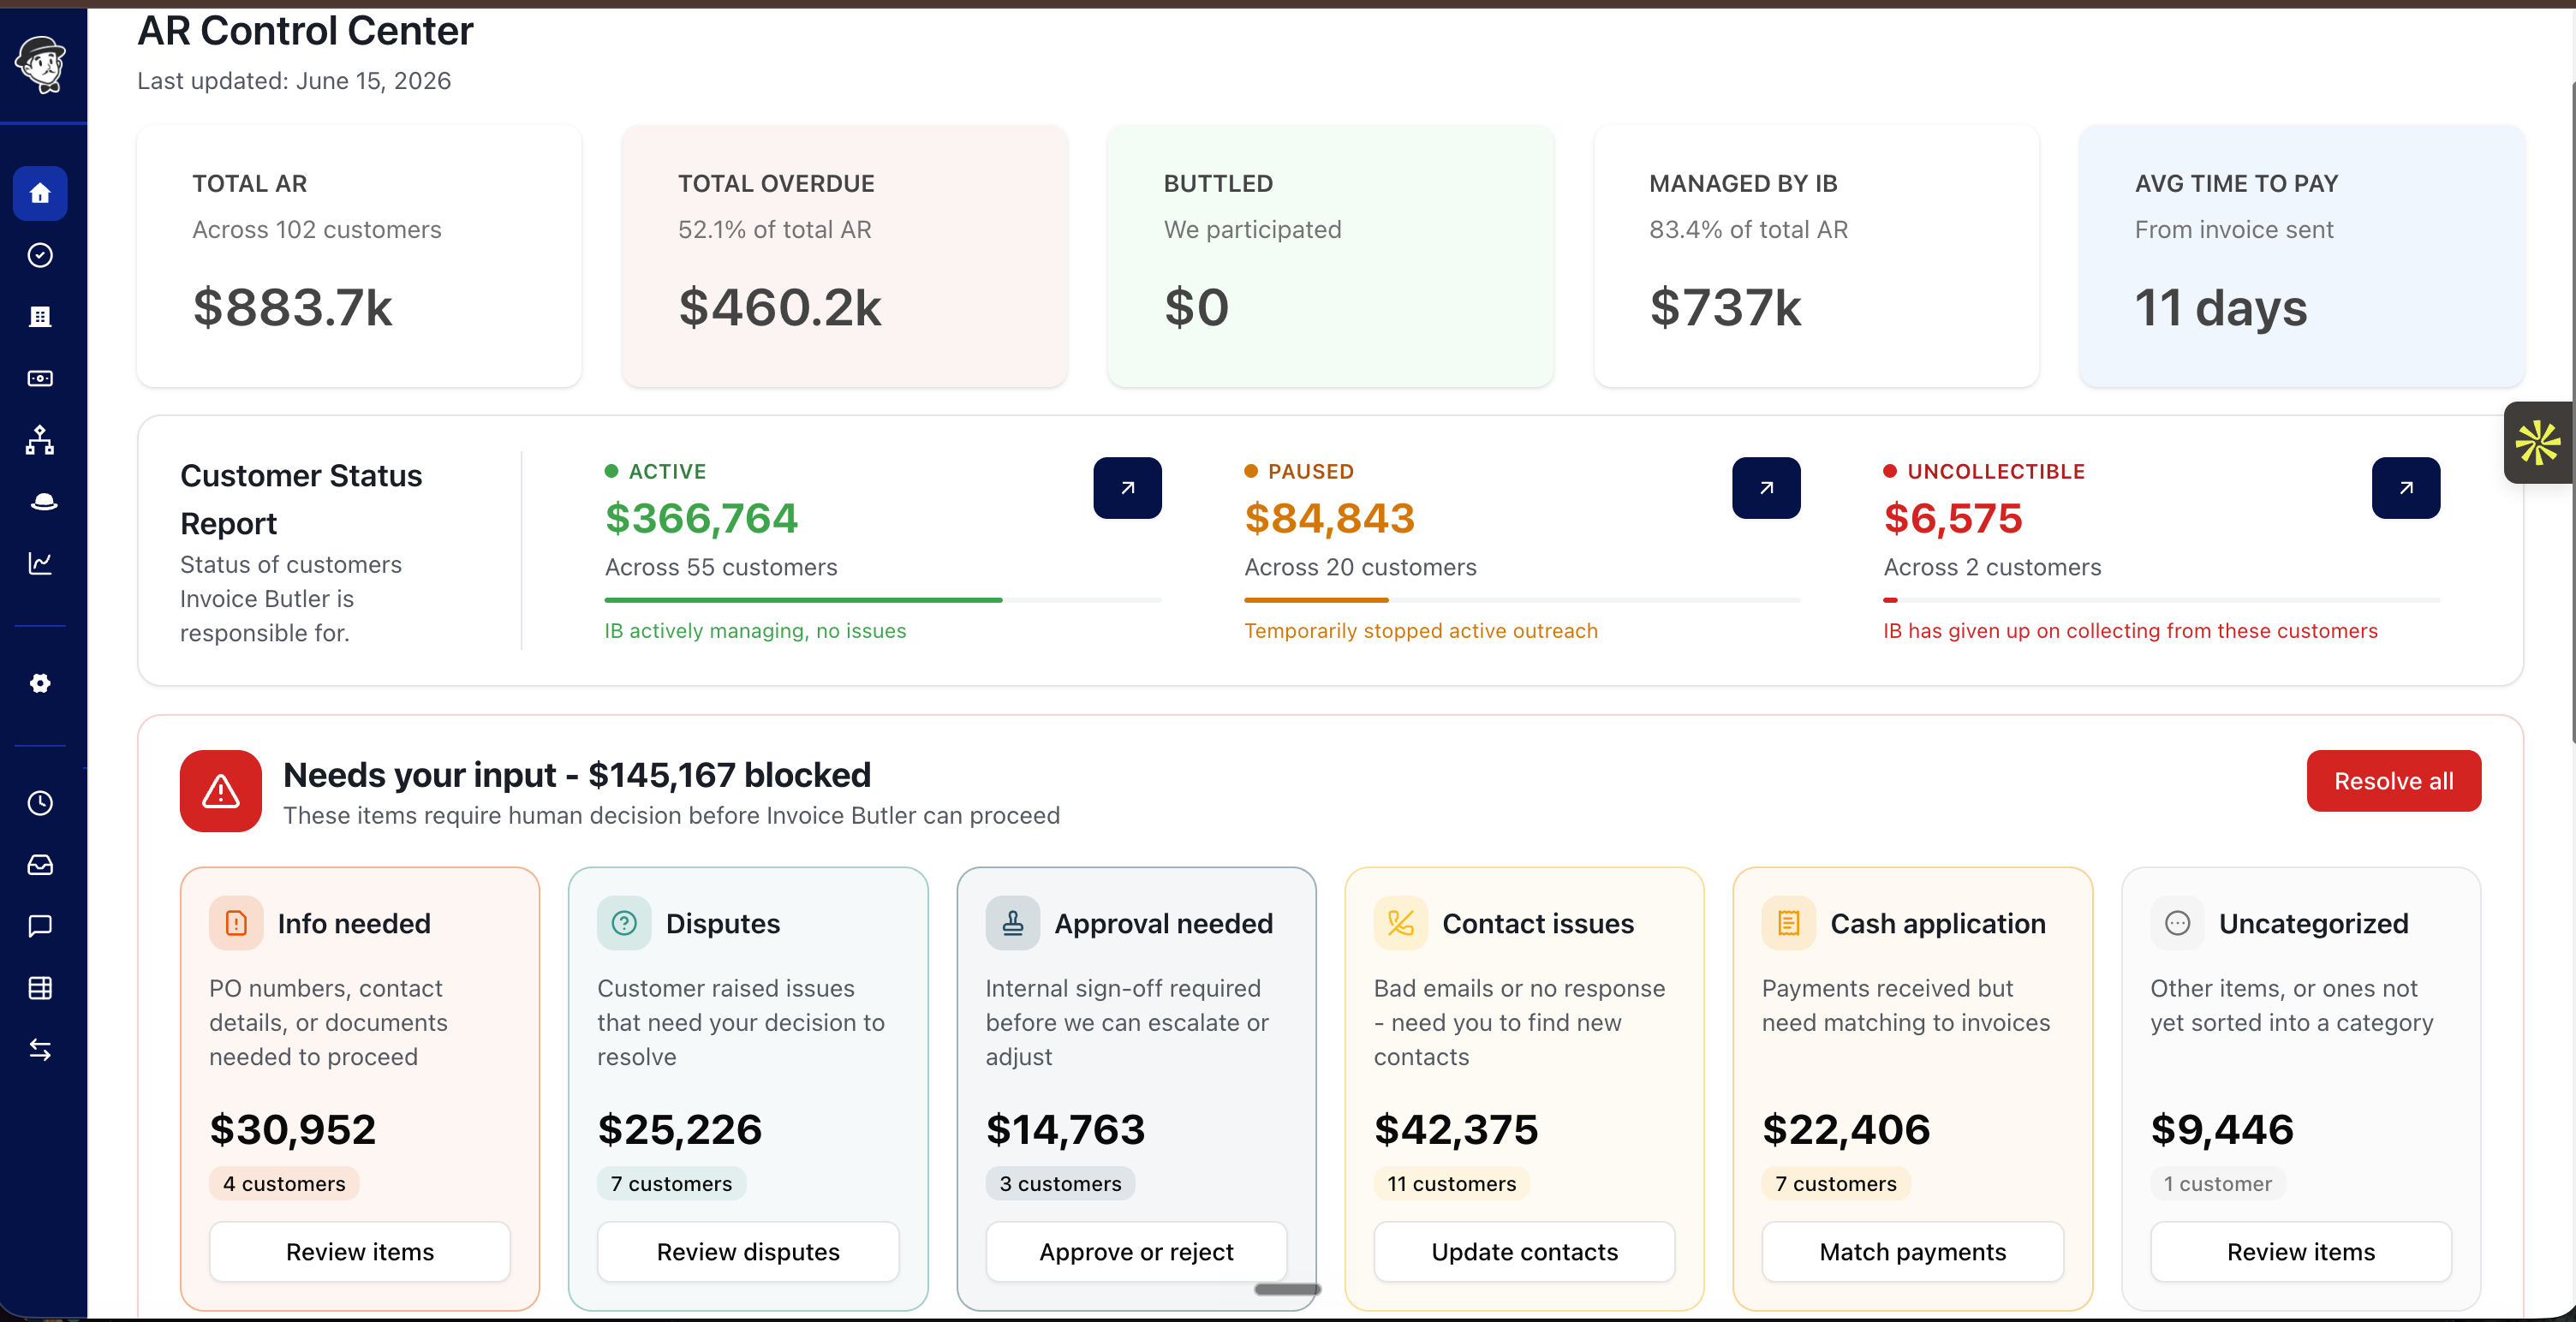Viewport: 2576px width, 1322px height.
Task: Click 'Customer Status Report' heading
Action: (301, 499)
